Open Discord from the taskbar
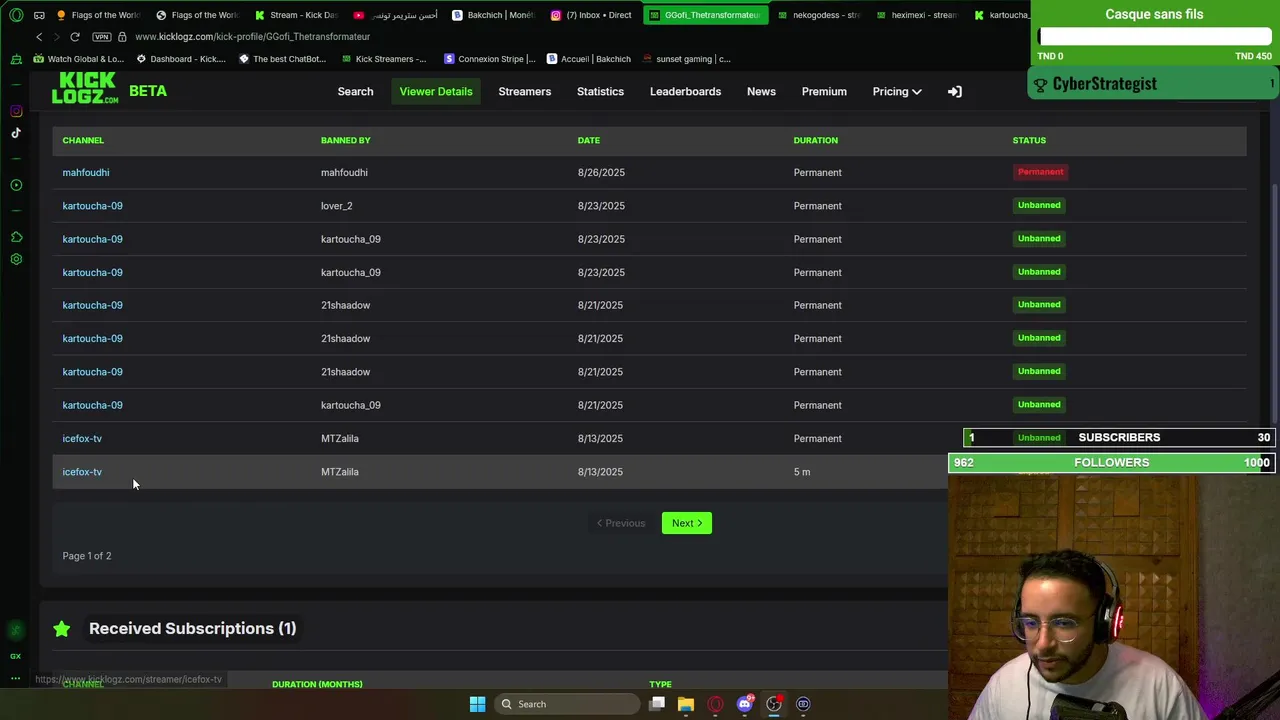The height and width of the screenshot is (720, 1280). 744,704
